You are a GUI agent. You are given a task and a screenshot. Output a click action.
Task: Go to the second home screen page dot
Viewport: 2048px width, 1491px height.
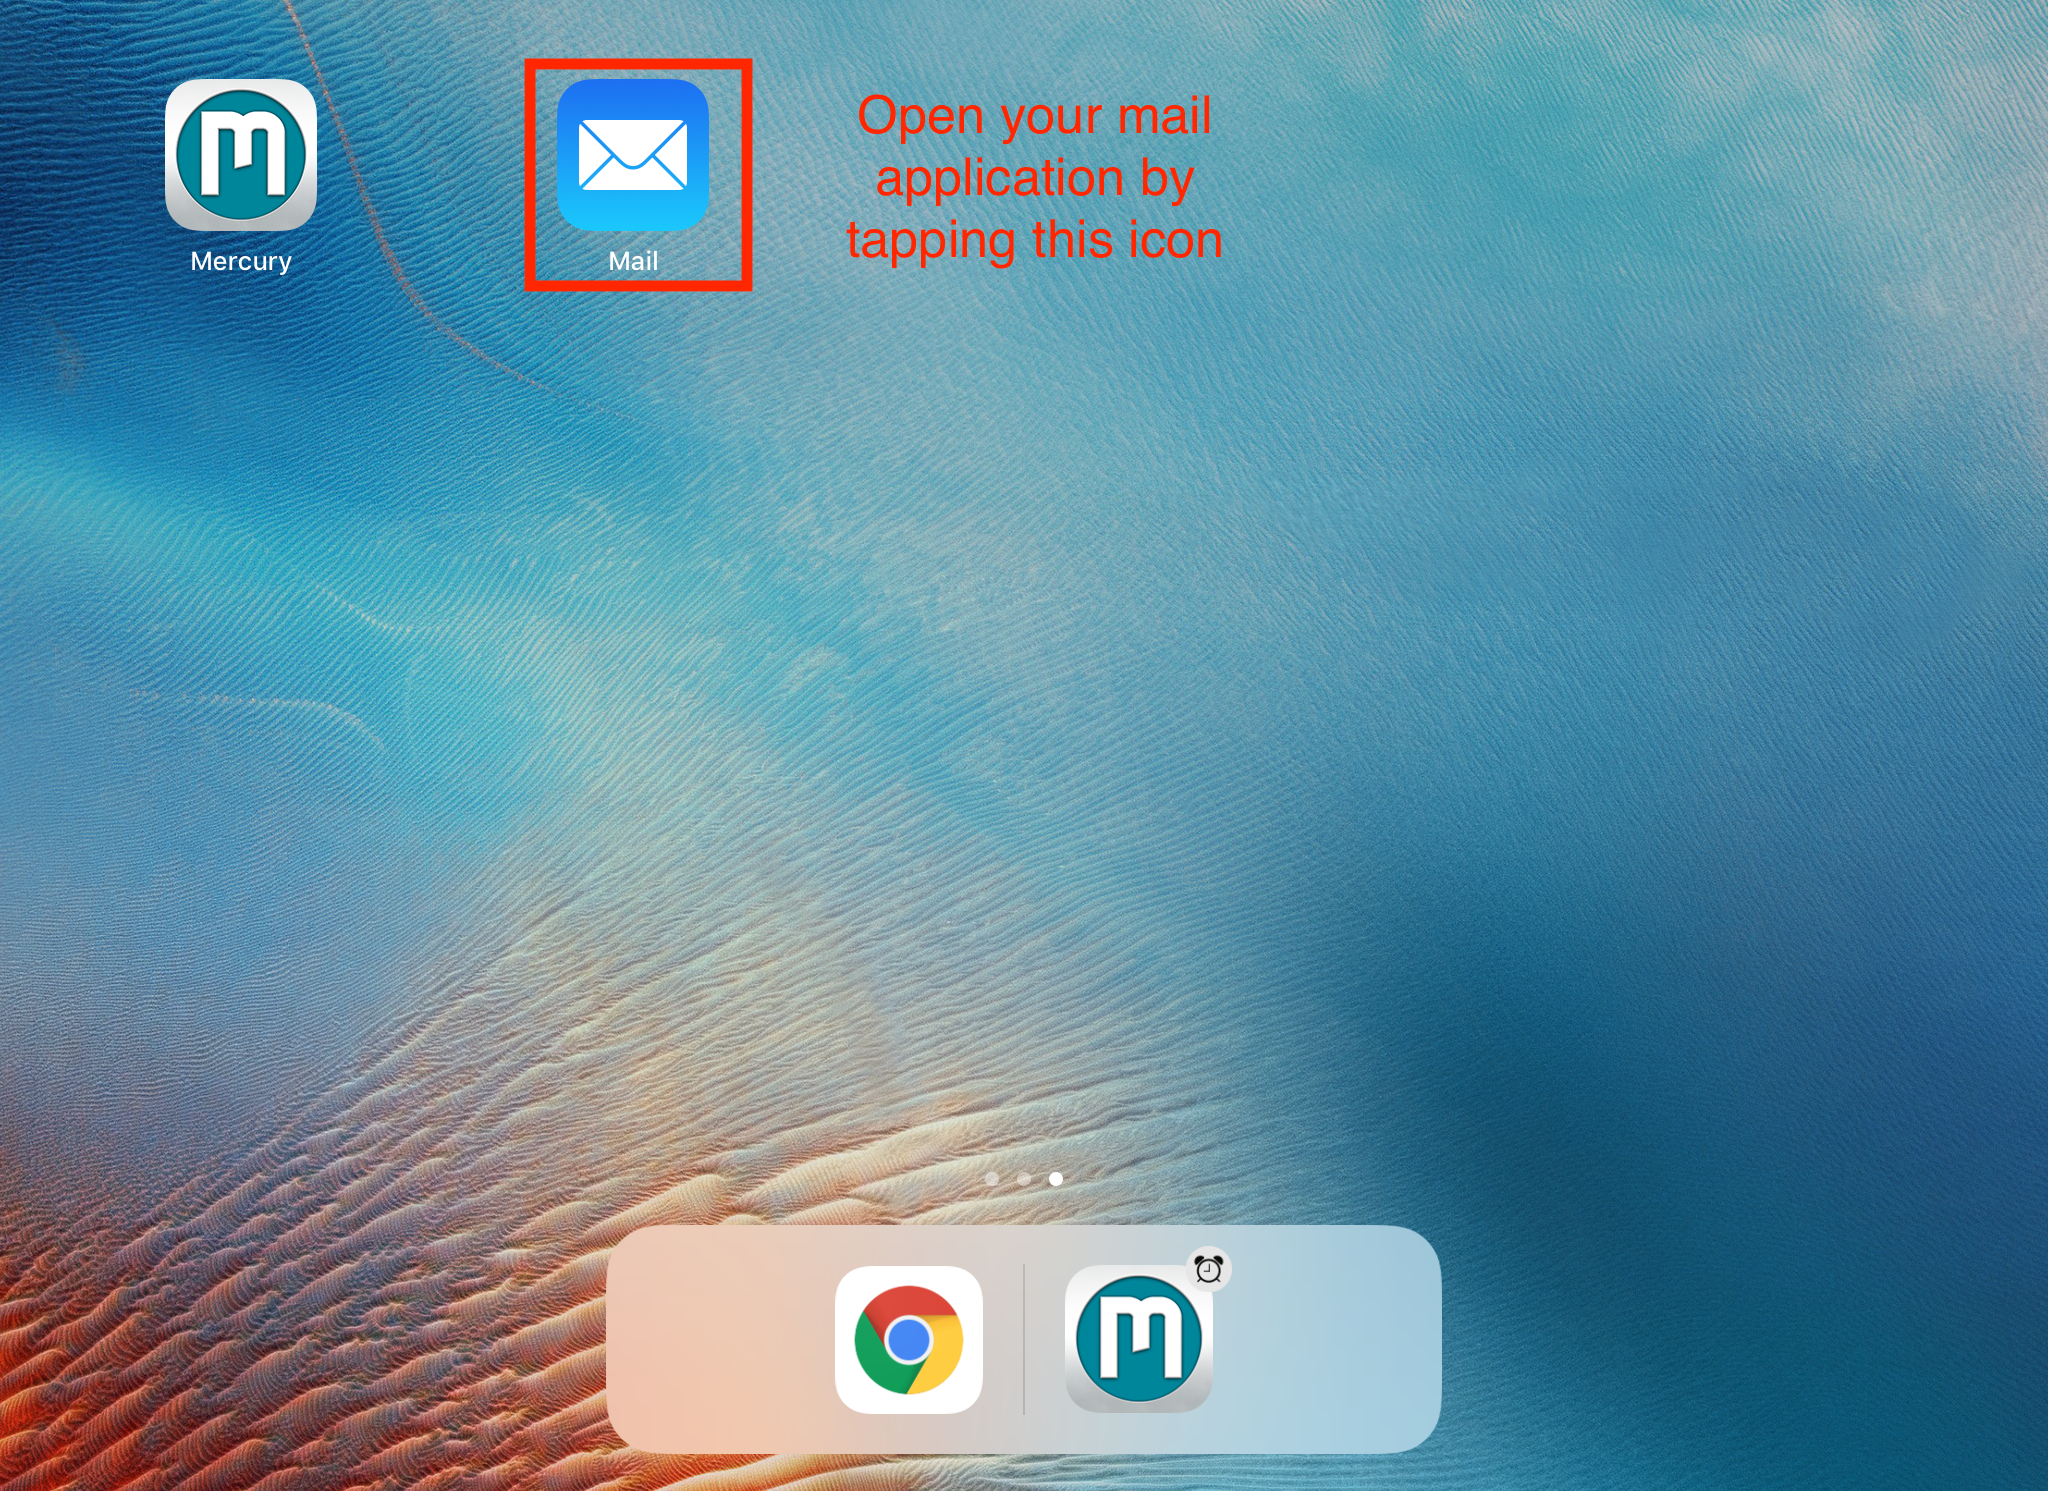click(x=1024, y=1179)
